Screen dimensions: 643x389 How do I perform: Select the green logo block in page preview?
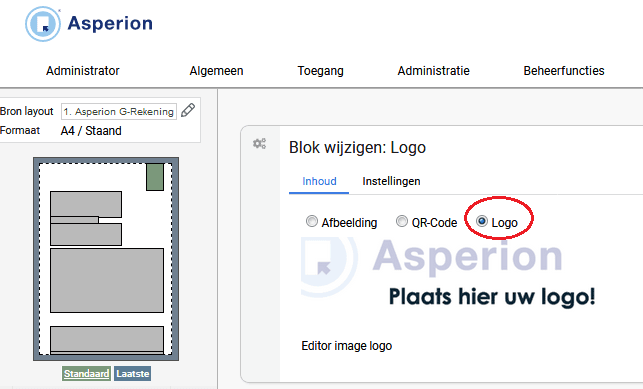[155, 177]
